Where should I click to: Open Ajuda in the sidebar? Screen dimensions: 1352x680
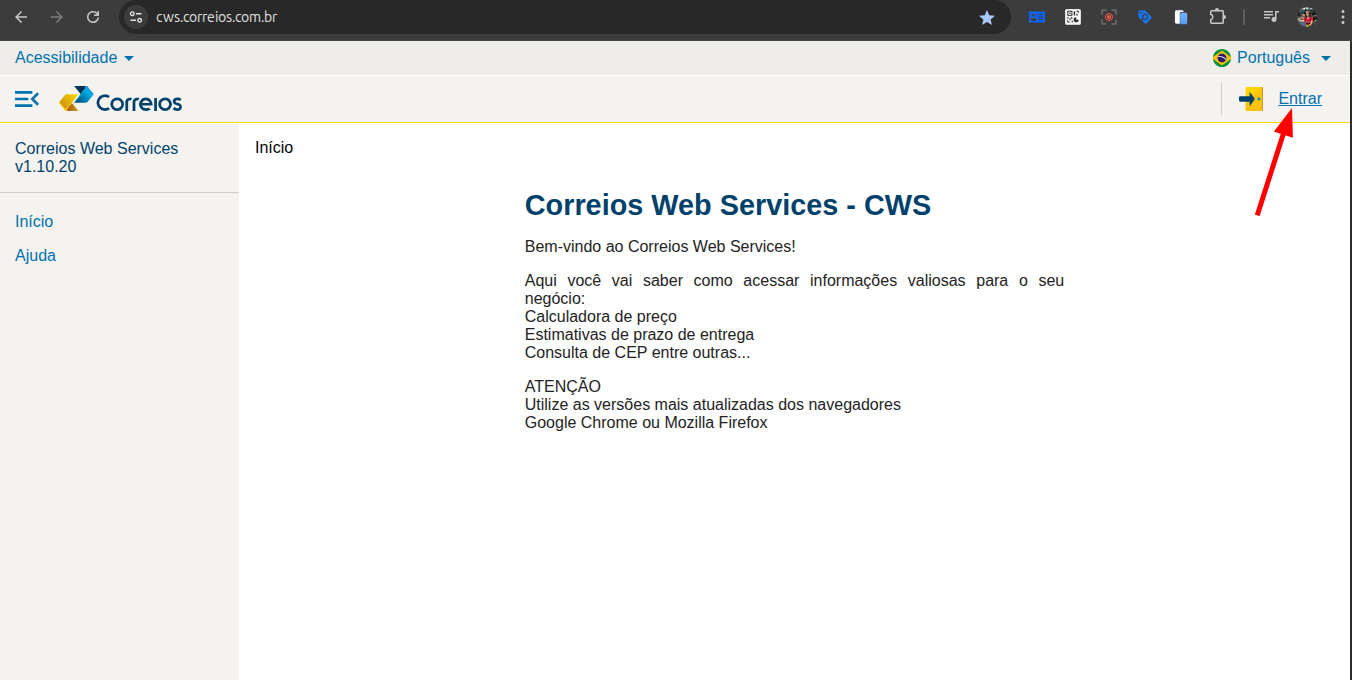pyautogui.click(x=36, y=256)
